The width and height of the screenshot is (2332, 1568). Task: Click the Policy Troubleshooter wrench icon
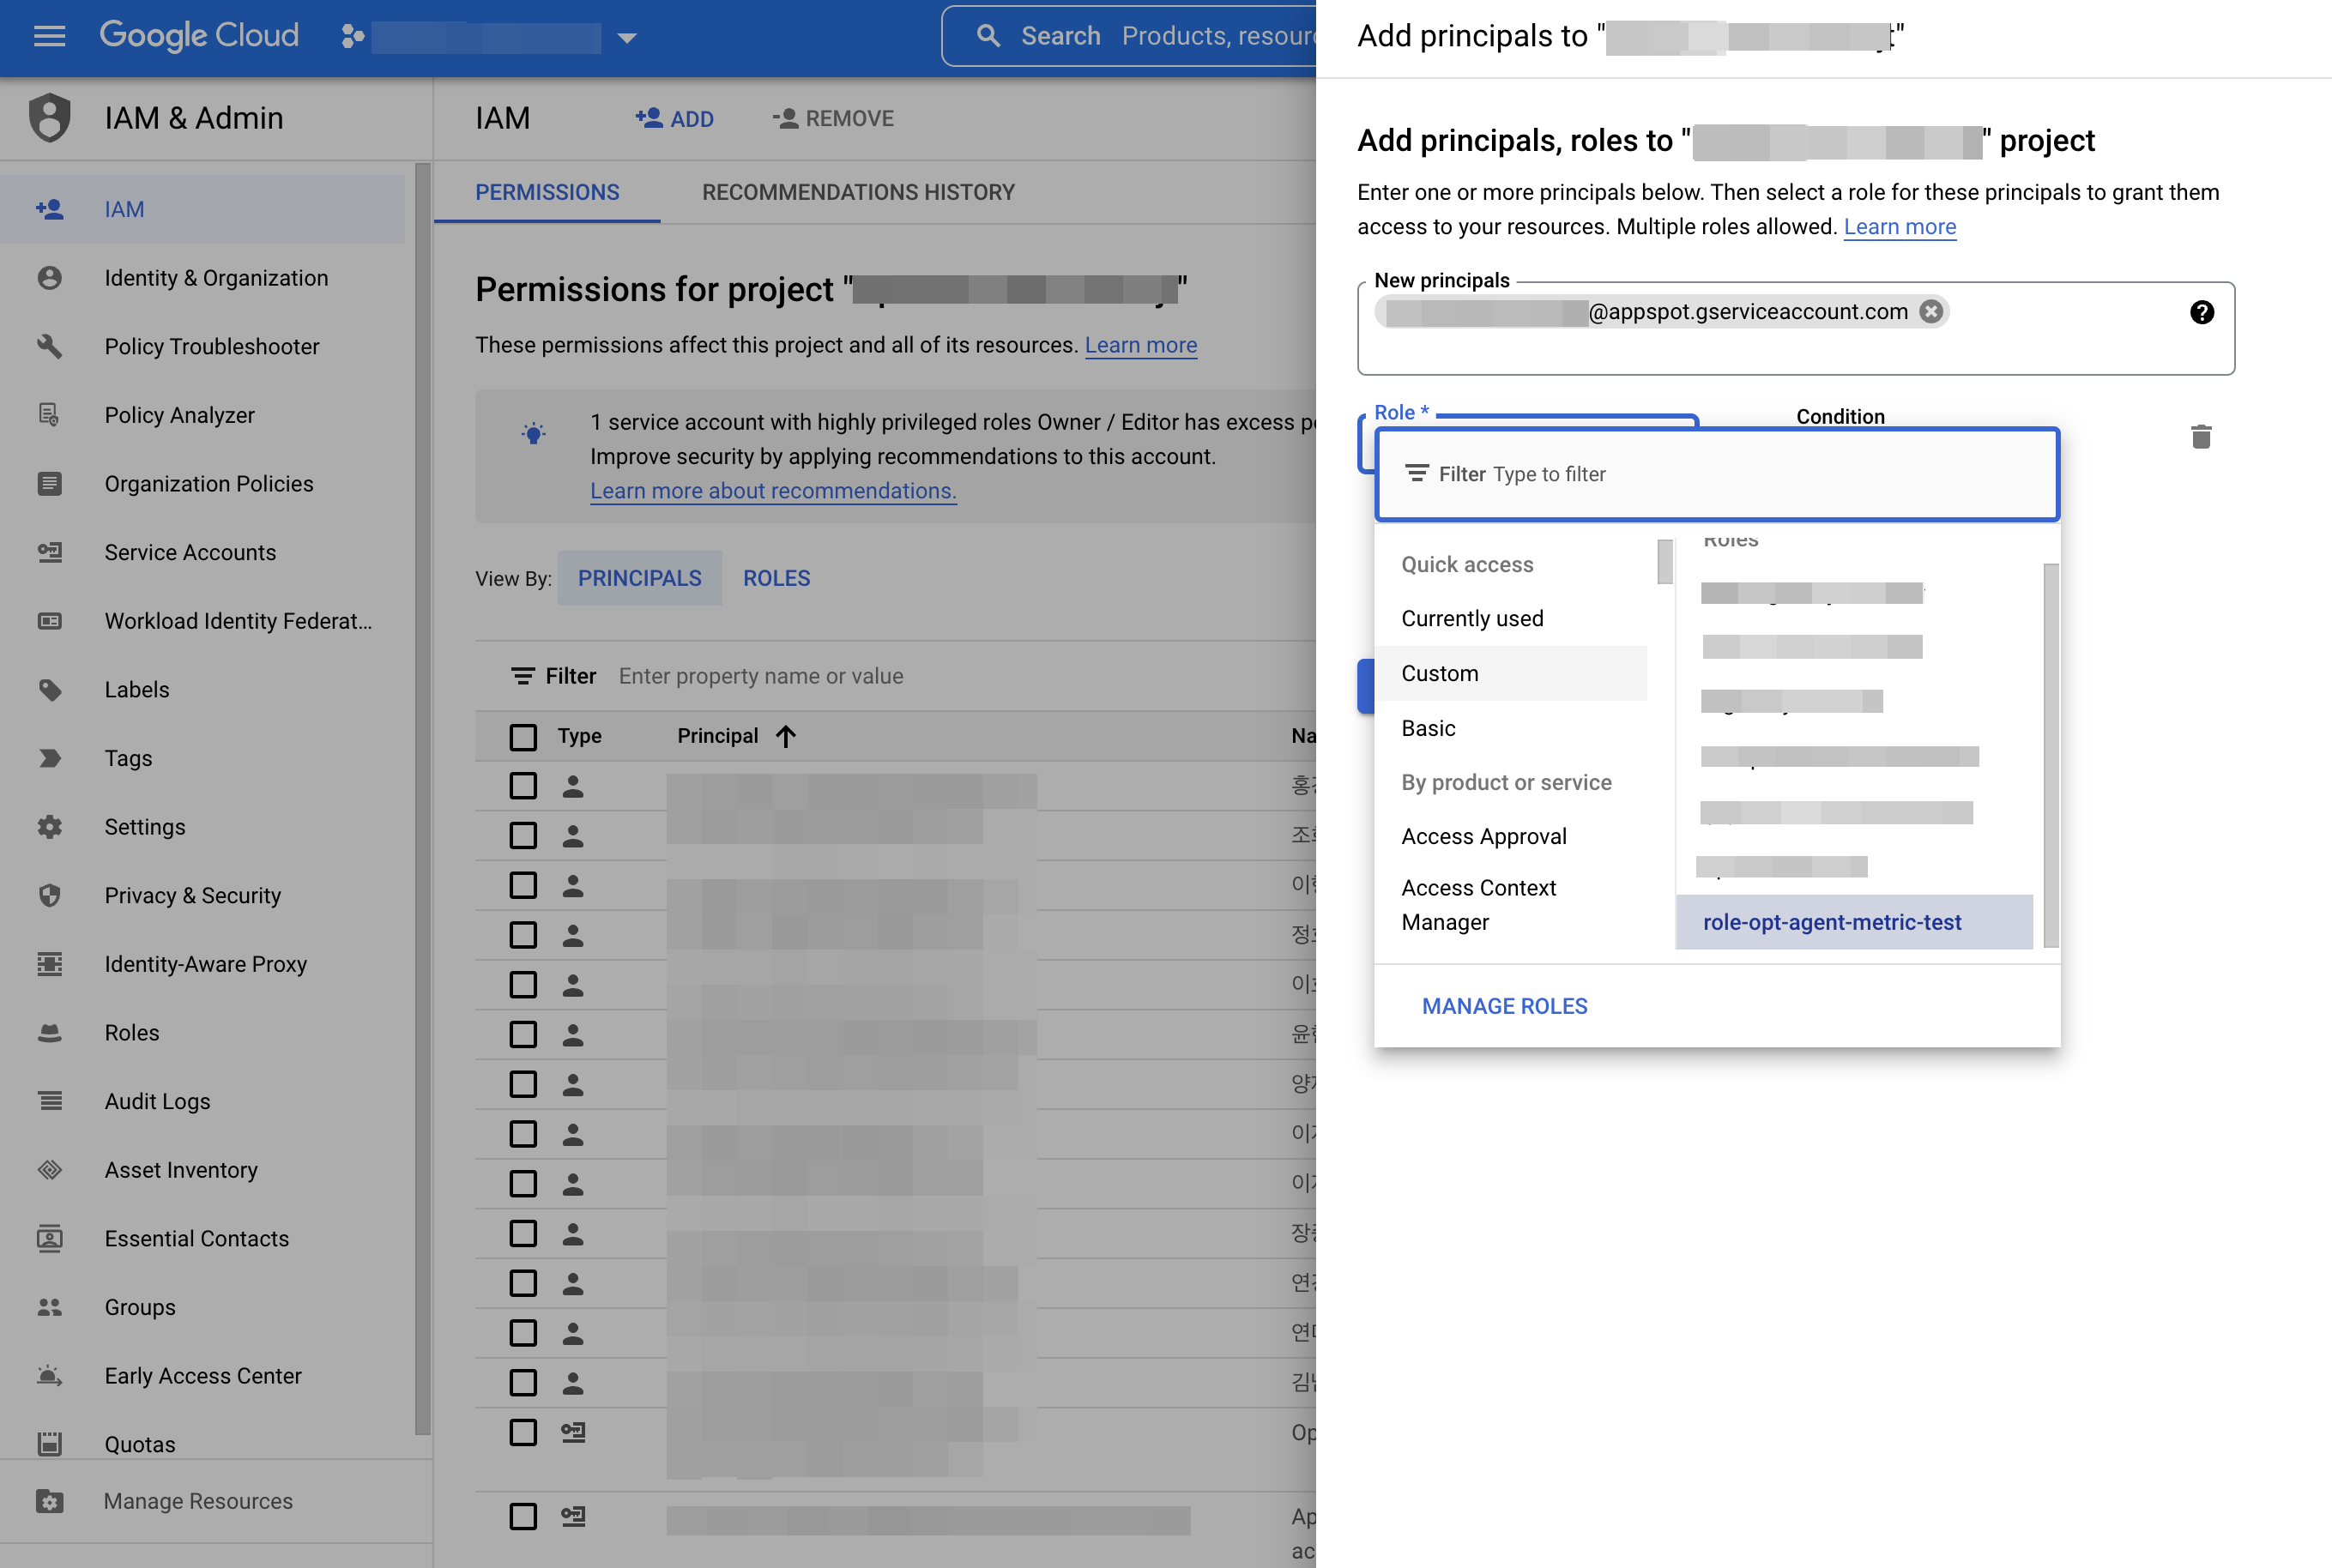tap(49, 346)
